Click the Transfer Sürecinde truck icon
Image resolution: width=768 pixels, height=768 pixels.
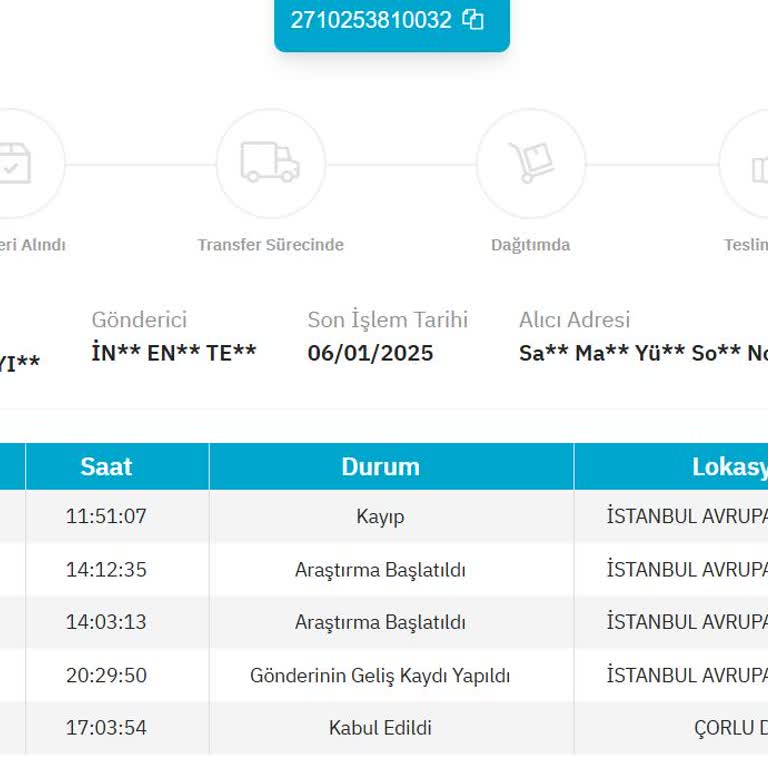(270, 162)
